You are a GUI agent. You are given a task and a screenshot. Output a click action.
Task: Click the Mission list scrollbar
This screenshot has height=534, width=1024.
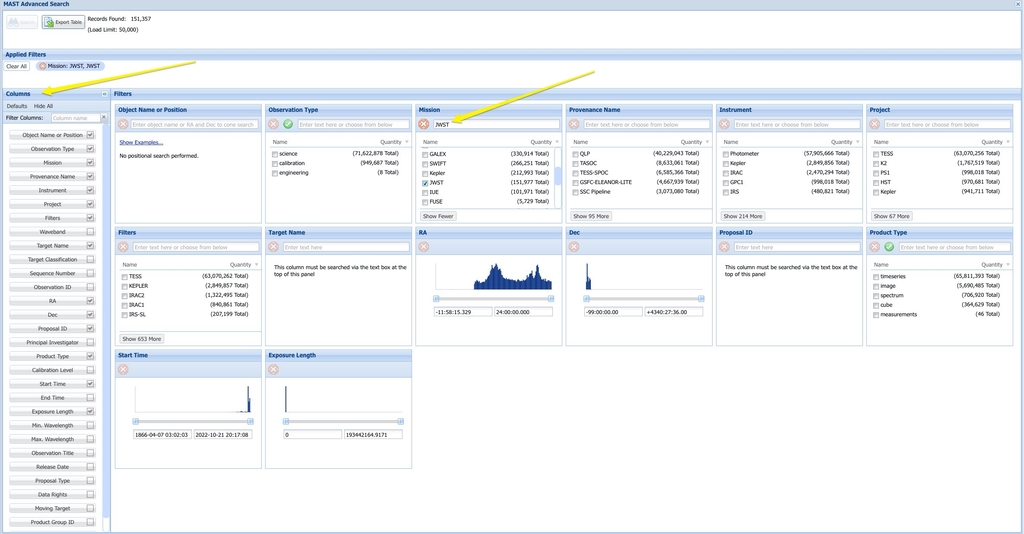click(558, 178)
